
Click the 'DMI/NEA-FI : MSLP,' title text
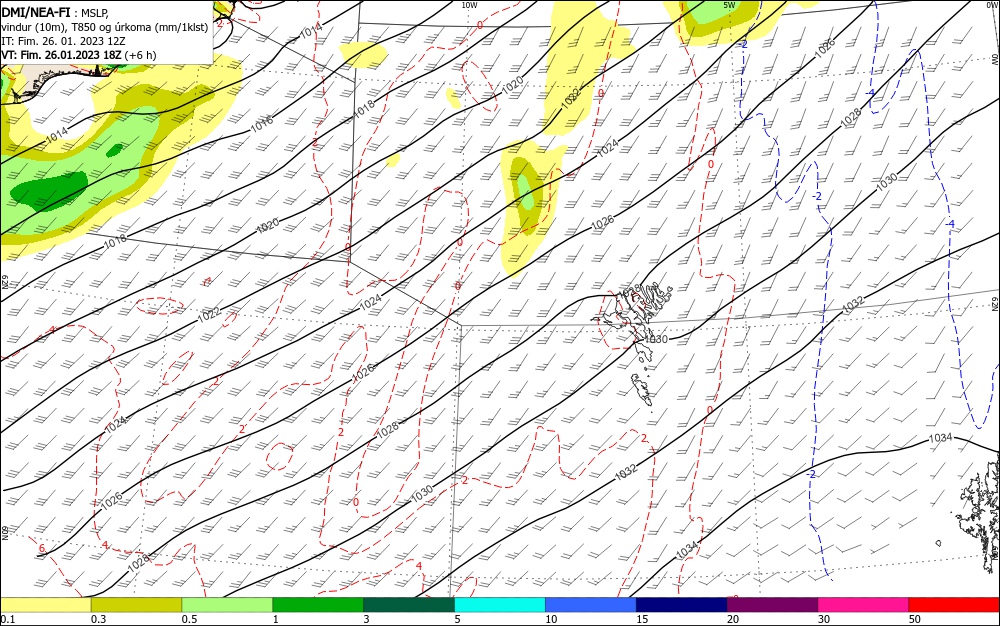55,11
